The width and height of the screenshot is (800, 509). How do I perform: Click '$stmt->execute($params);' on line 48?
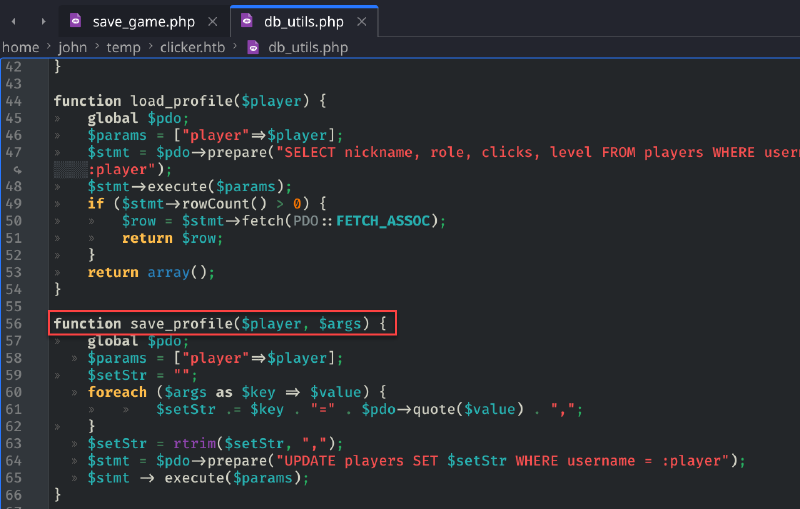(190, 187)
